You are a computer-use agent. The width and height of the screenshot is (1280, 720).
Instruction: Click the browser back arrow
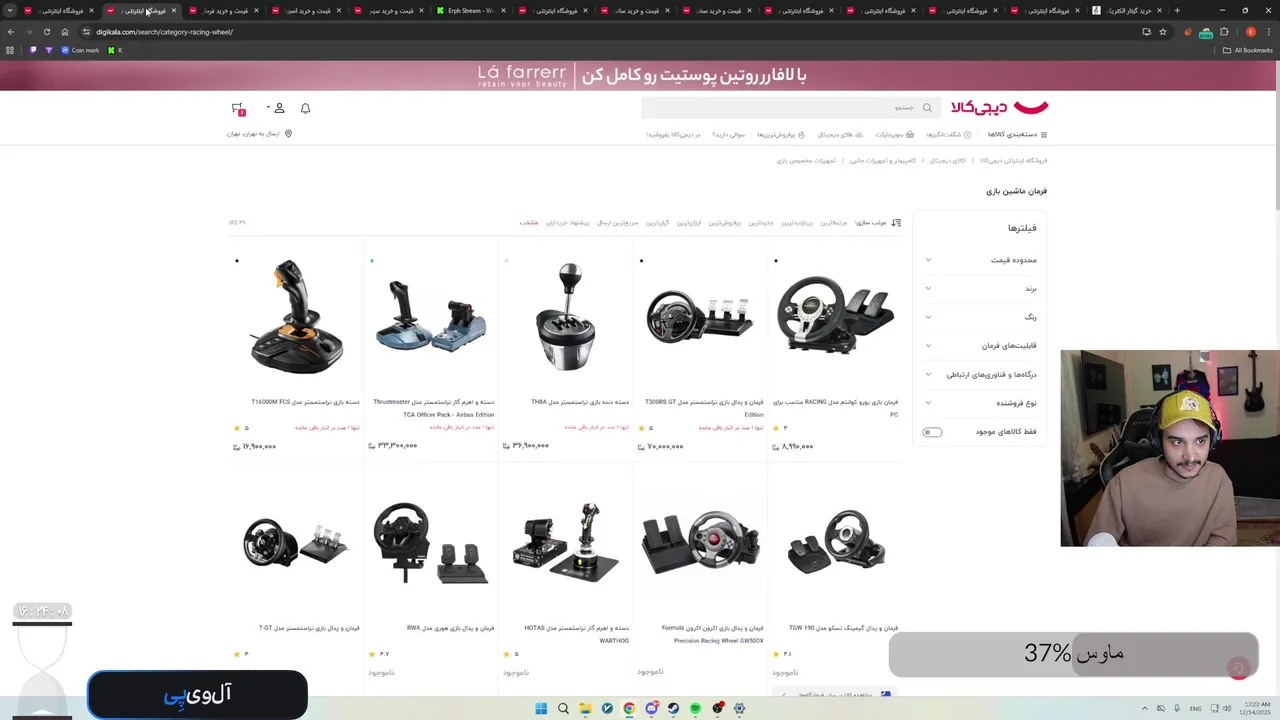tap(11, 31)
